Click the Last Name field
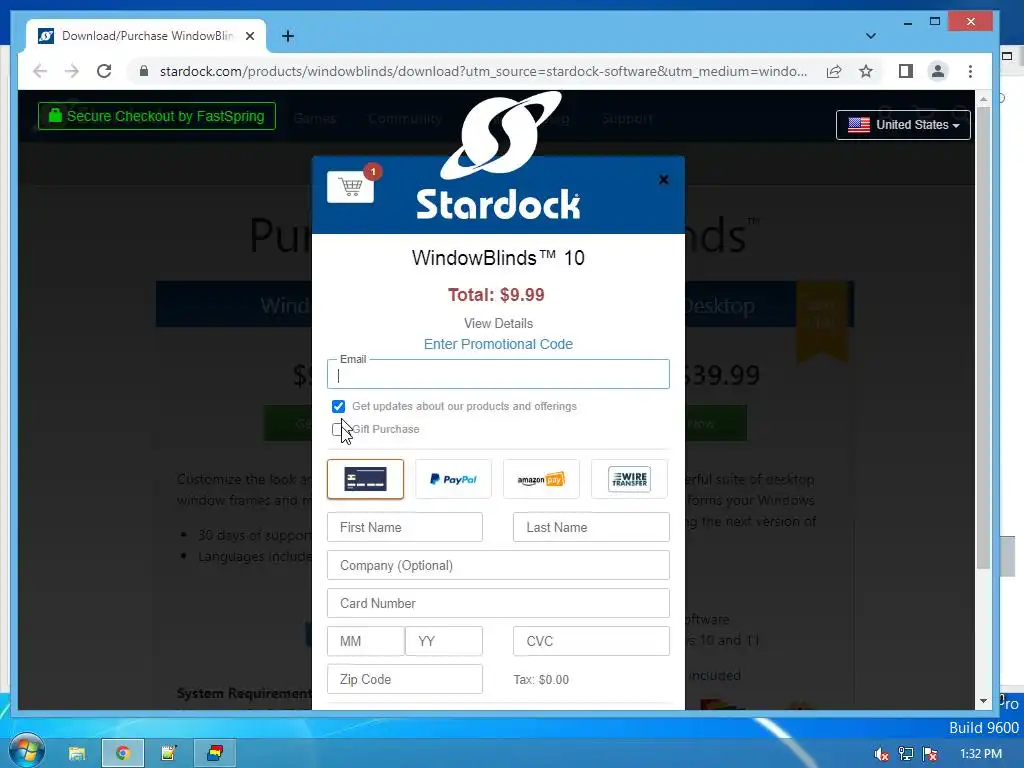1024x768 pixels. pyautogui.click(x=591, y=527)
